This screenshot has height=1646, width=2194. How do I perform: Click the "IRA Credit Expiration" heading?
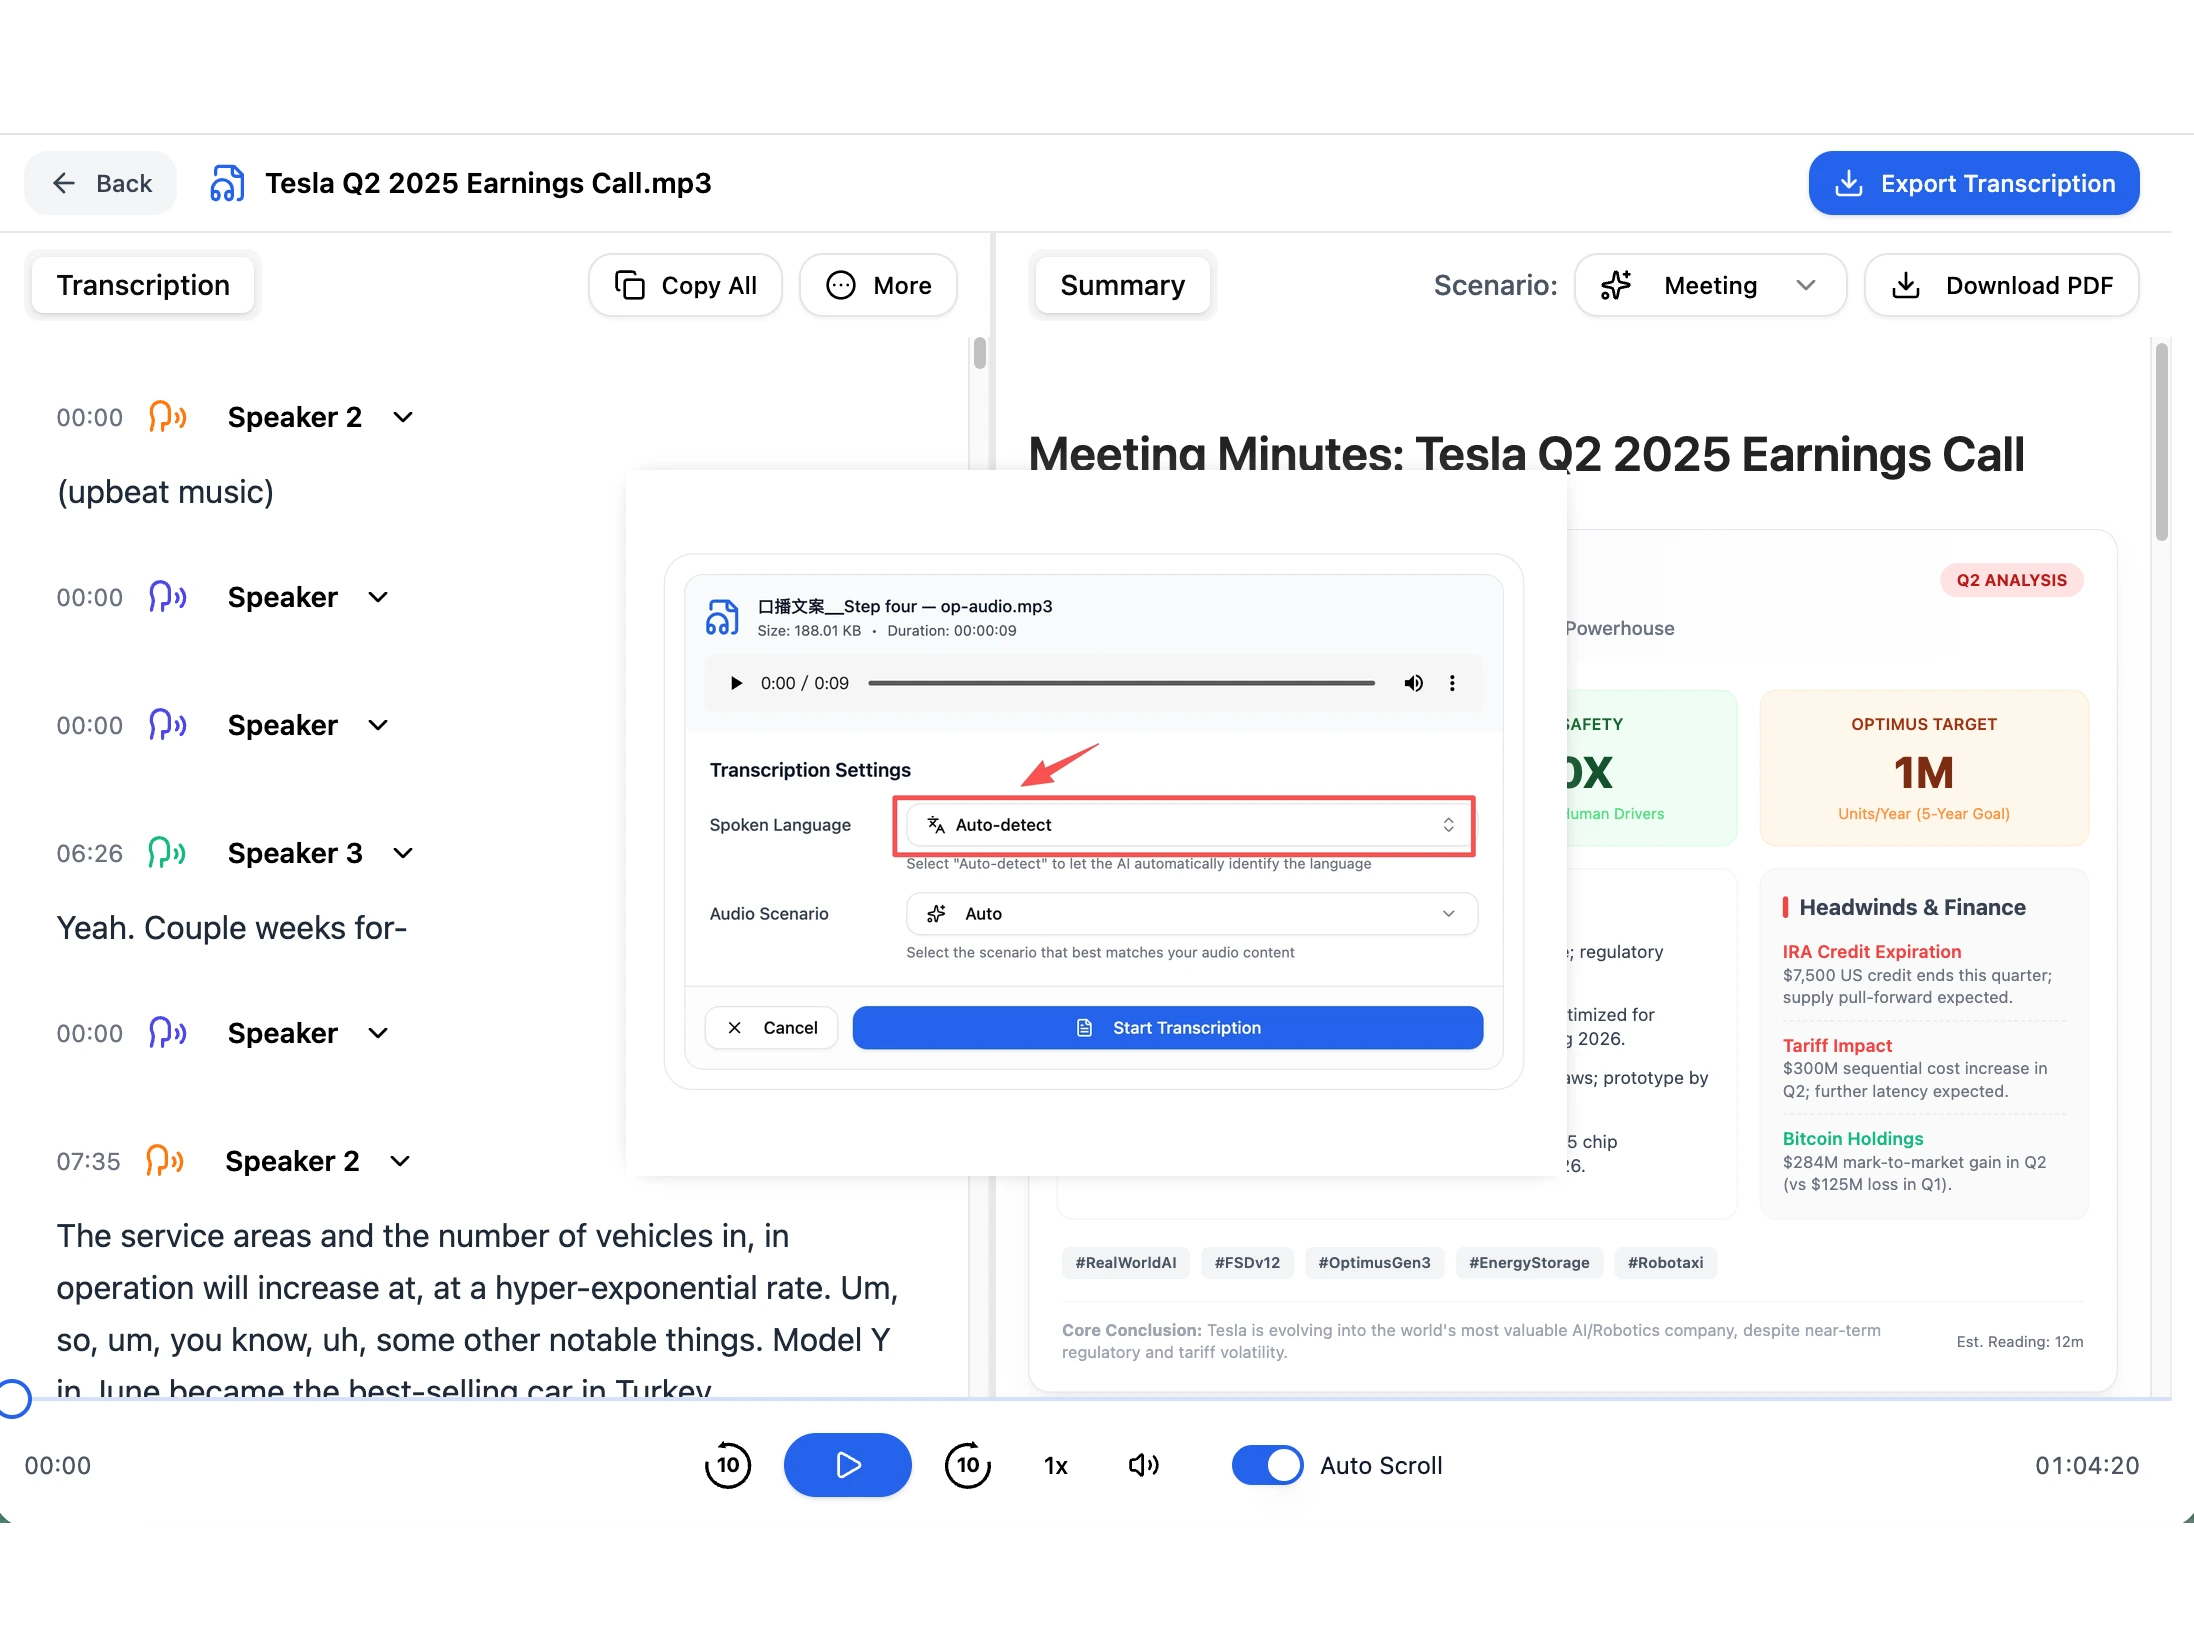(x=1871, y=951)
